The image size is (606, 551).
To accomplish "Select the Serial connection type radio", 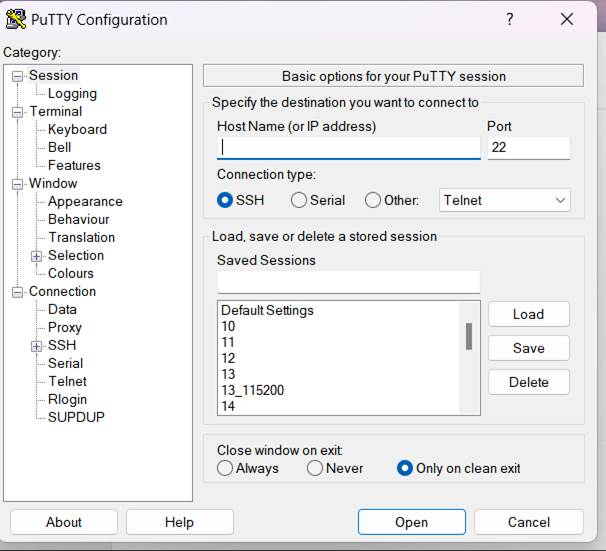I will (x=299, y=200).
